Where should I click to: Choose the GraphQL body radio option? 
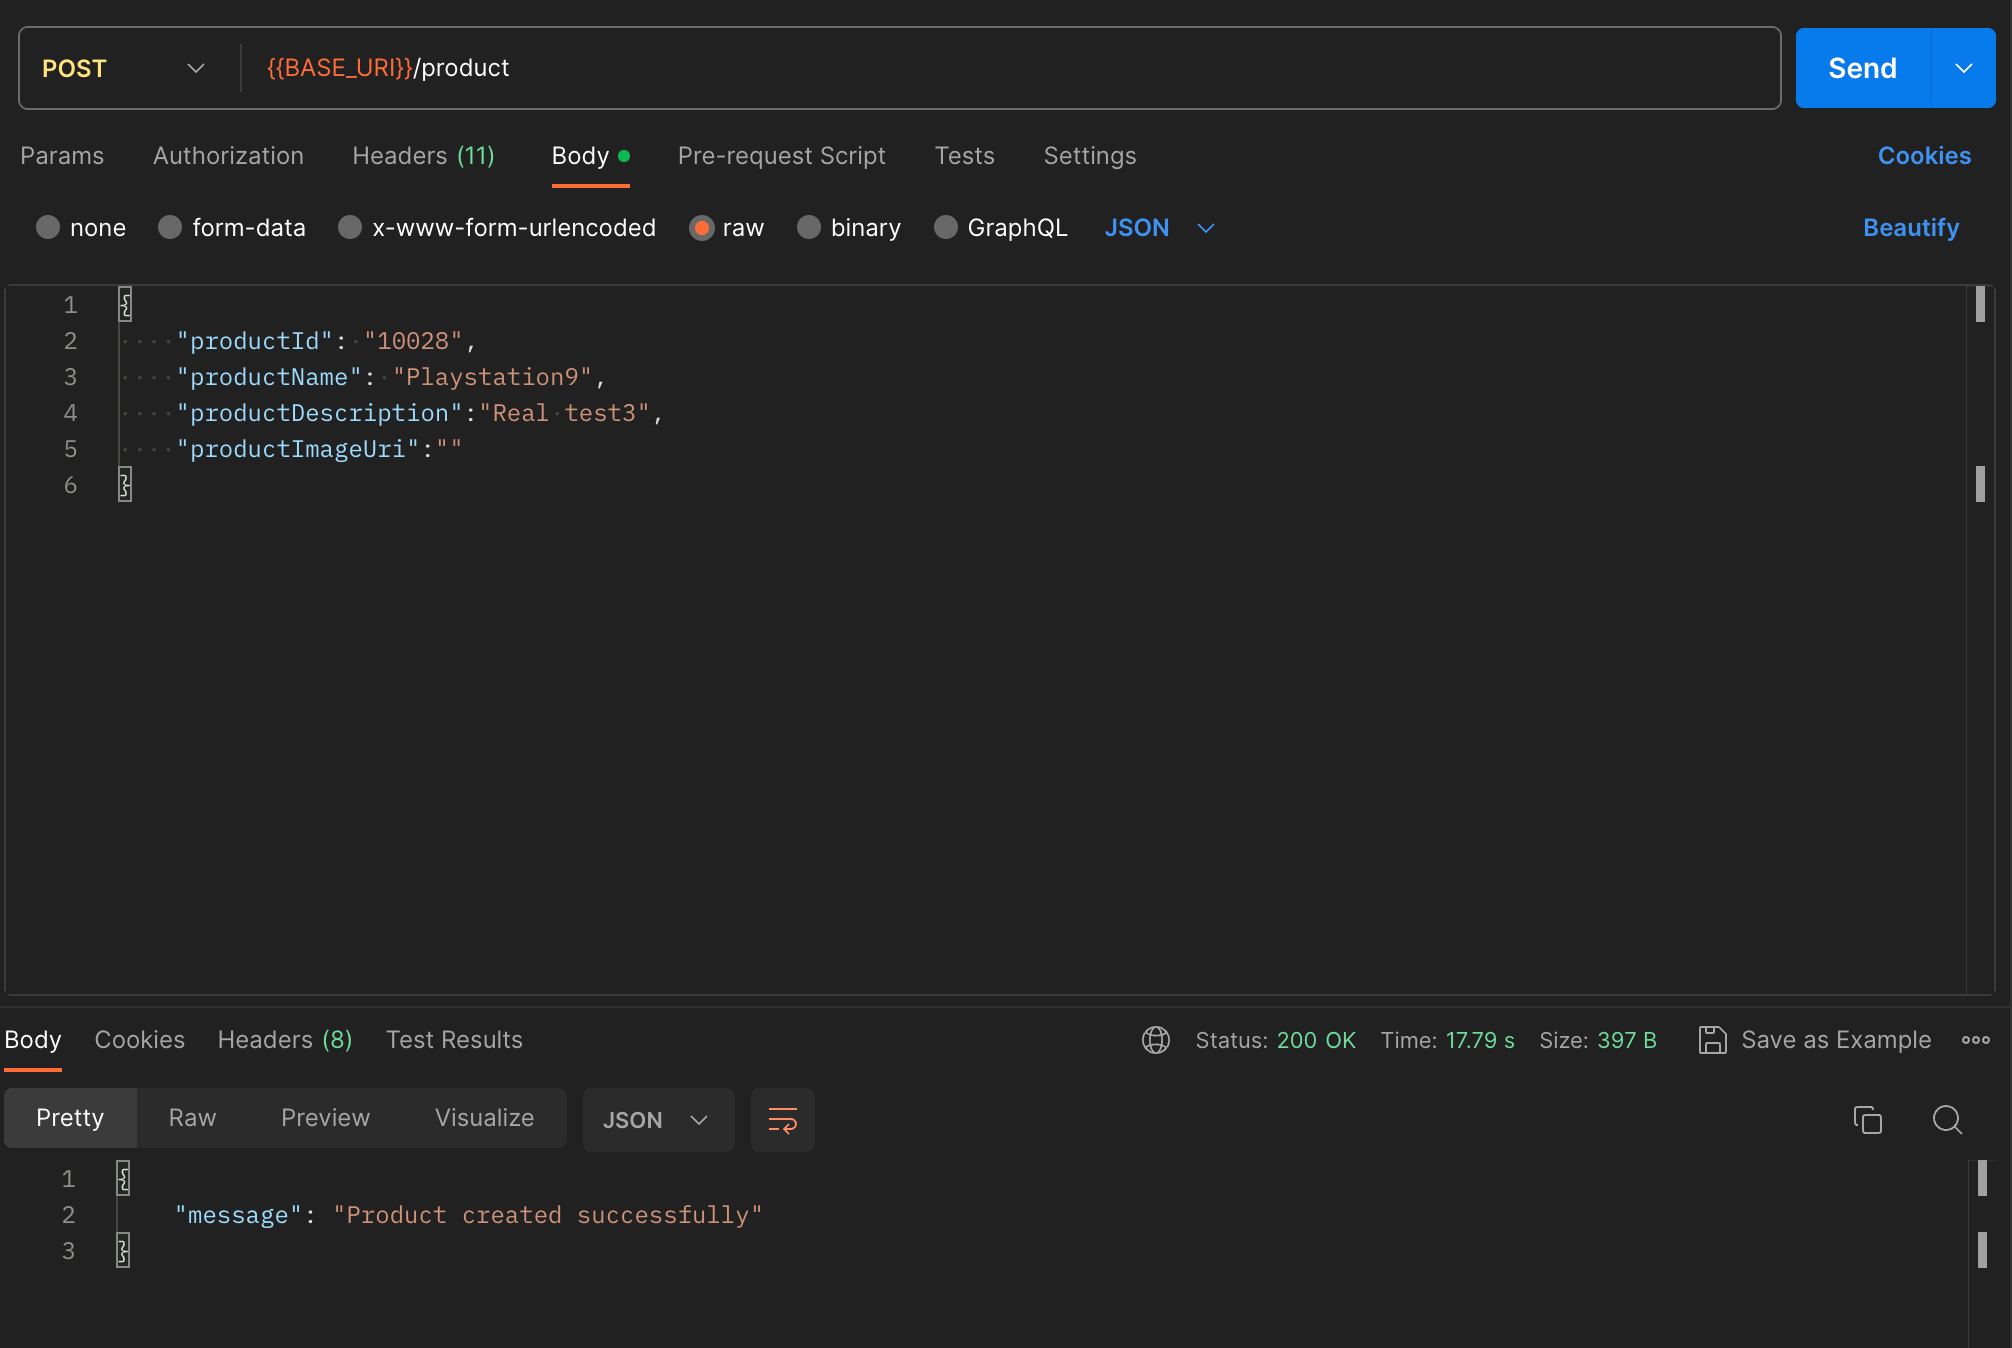point(945,228)
